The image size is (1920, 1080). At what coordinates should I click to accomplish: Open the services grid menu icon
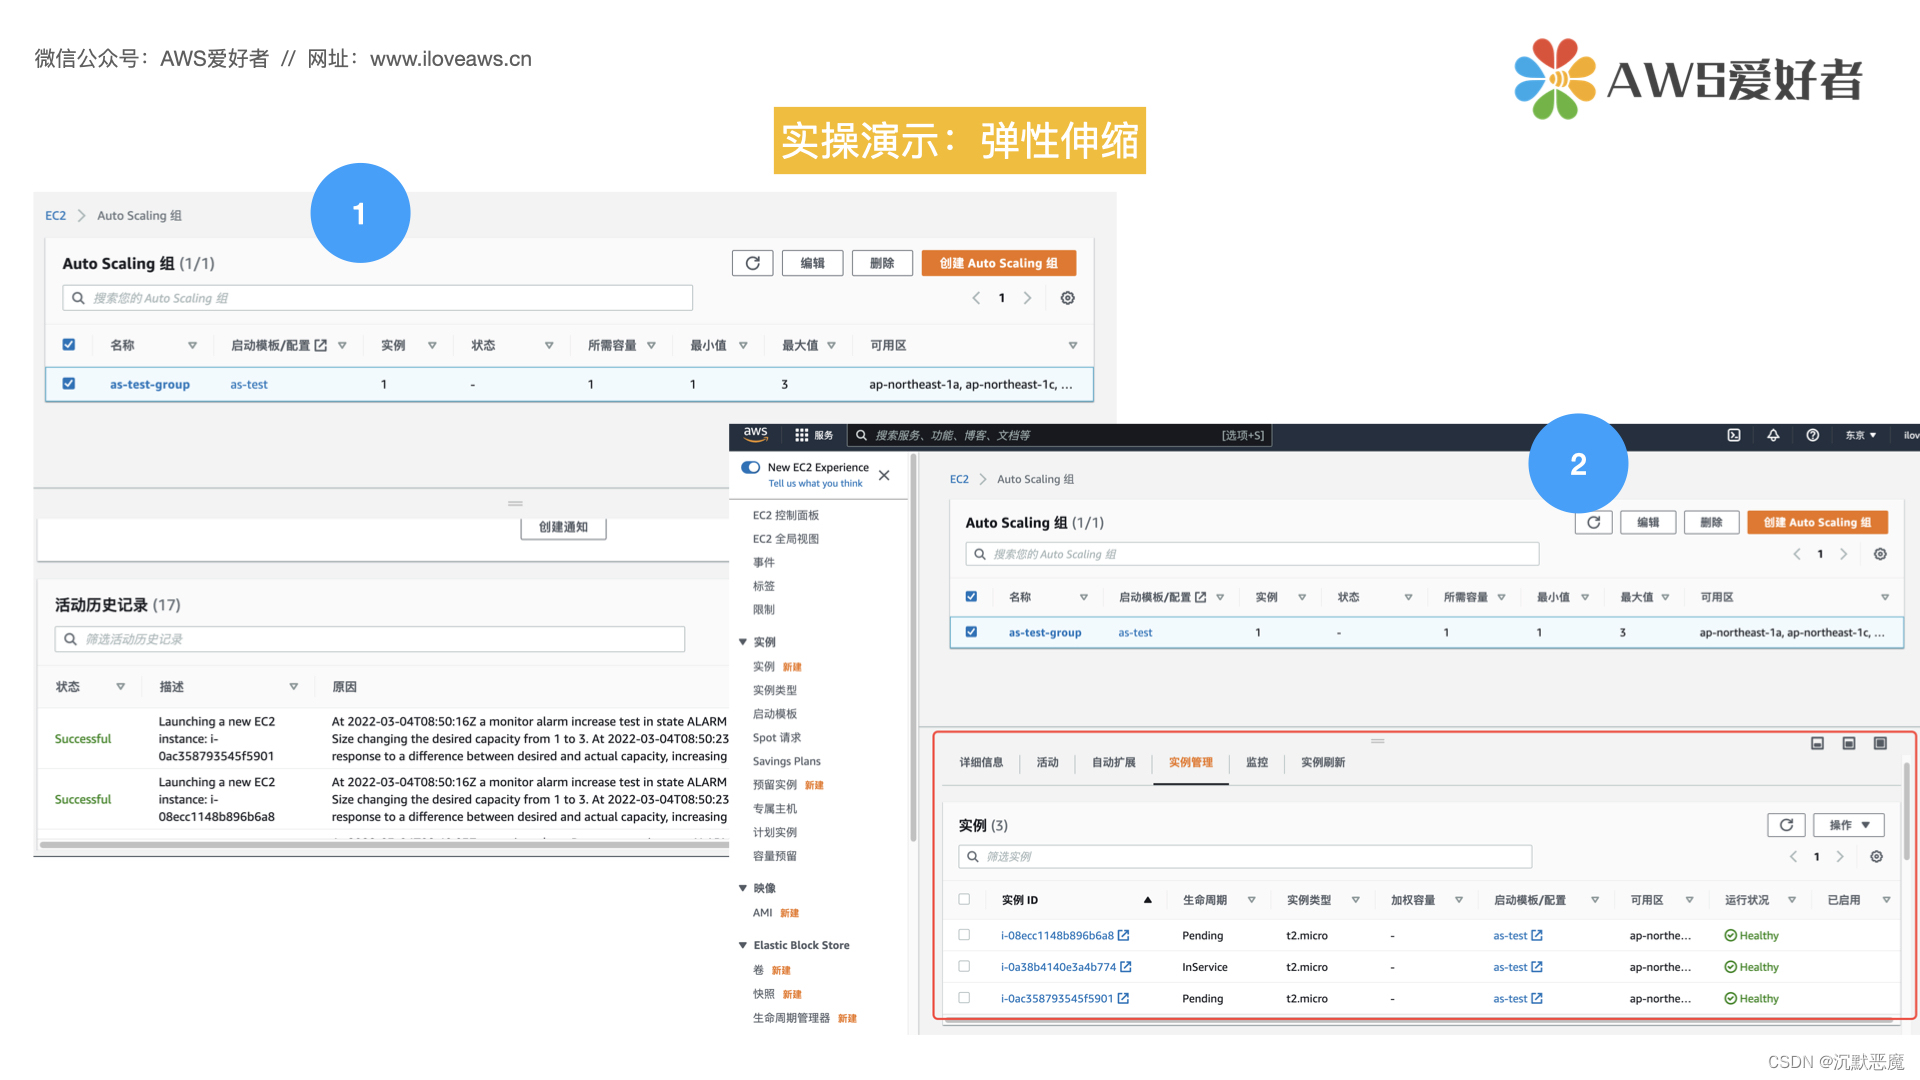pos(801,435)
